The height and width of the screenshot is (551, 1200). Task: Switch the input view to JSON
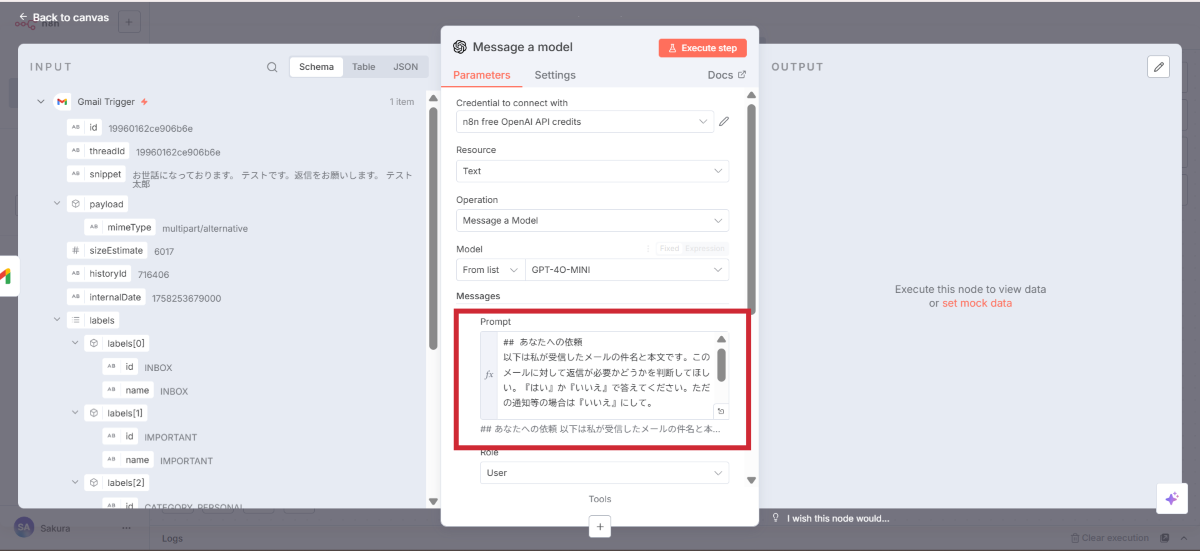click(x=405, y=67)
